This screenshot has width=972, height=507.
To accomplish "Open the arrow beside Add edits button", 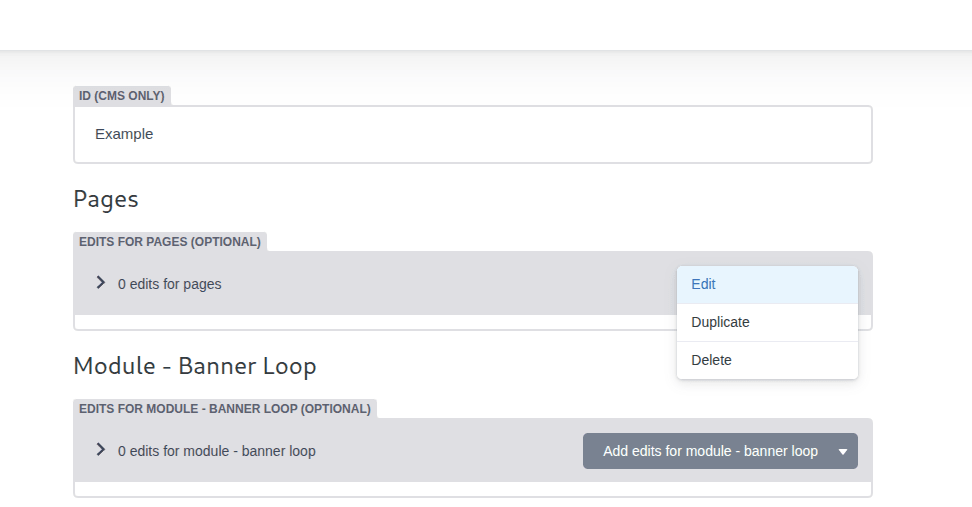I will click(842, 451).
